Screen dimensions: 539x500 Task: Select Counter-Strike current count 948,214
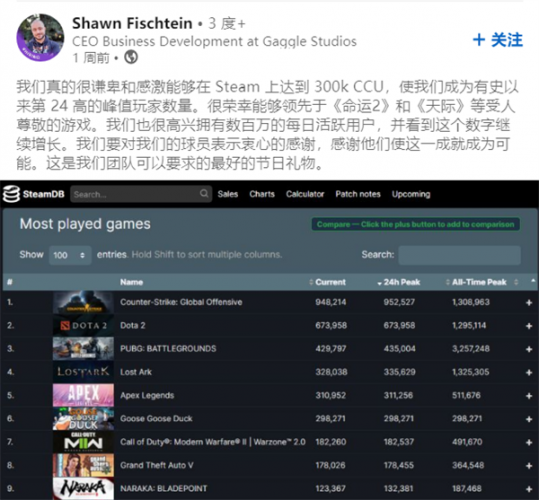coord(331,302)
